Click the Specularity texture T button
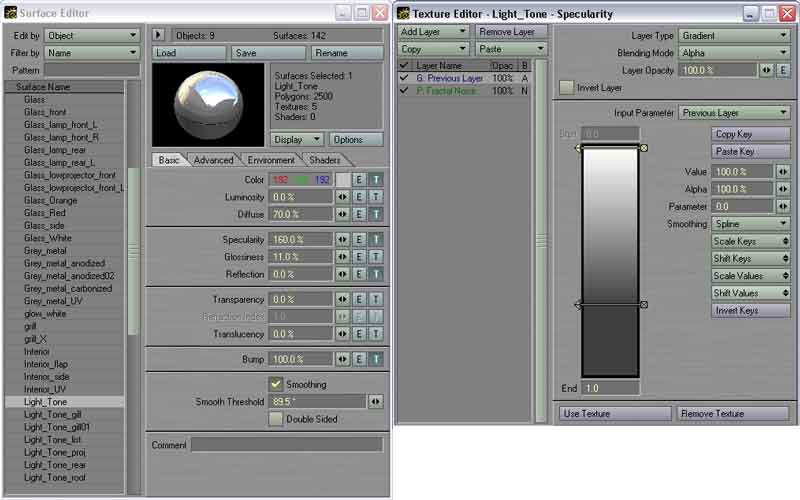Image resolution: width=800 pixels, height=500 pixels. click(376, 240)
